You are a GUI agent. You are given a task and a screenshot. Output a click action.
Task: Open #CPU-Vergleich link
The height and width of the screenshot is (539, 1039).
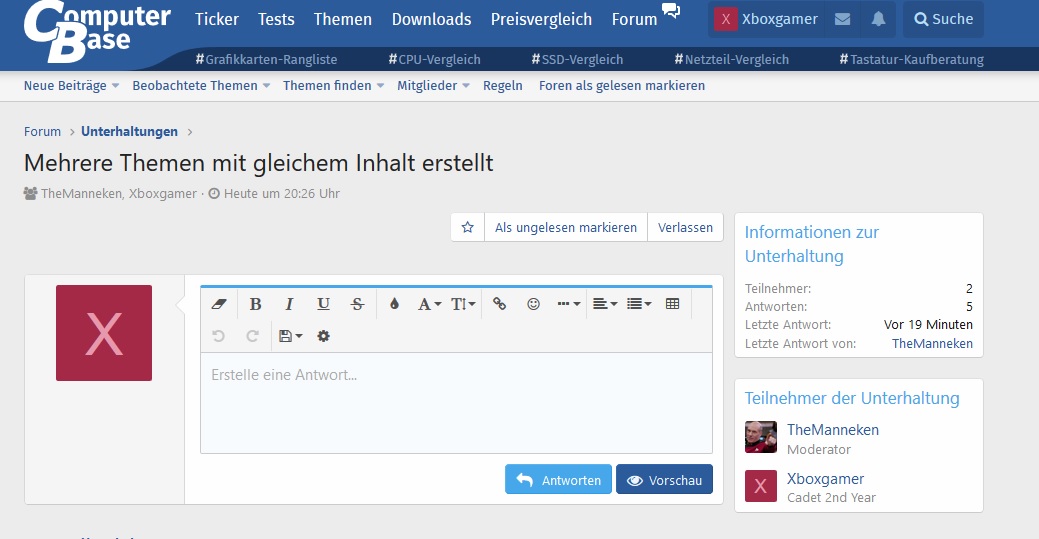pyautogui.click(x=435, y=59)
